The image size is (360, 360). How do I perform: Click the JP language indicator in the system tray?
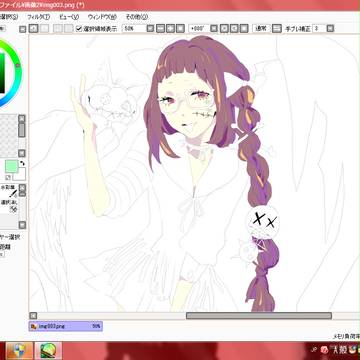pyautogui.click(x=313, y=350)
